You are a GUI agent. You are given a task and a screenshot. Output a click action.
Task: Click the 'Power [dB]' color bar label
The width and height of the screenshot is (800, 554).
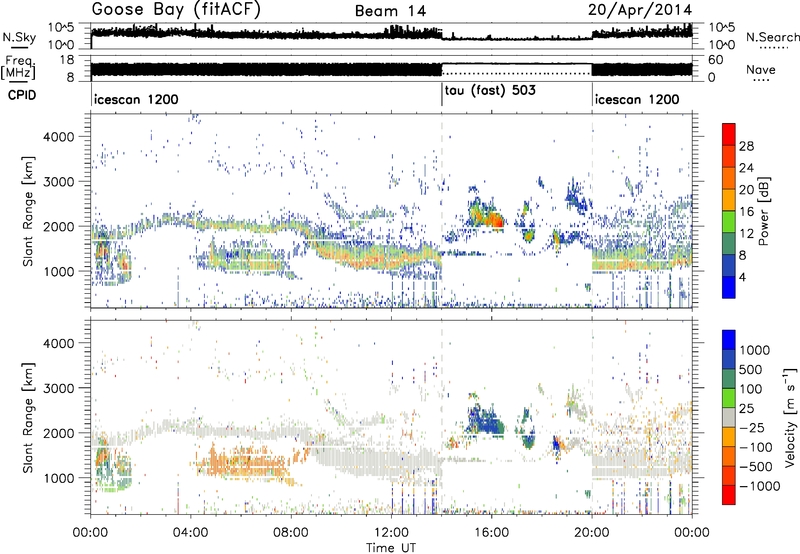(x=764, y=211)
